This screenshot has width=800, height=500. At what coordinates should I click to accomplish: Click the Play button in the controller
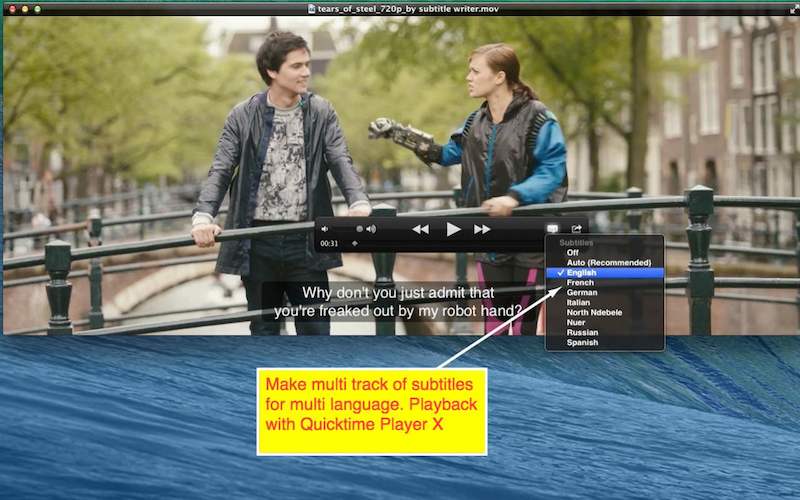pos(453,230)
